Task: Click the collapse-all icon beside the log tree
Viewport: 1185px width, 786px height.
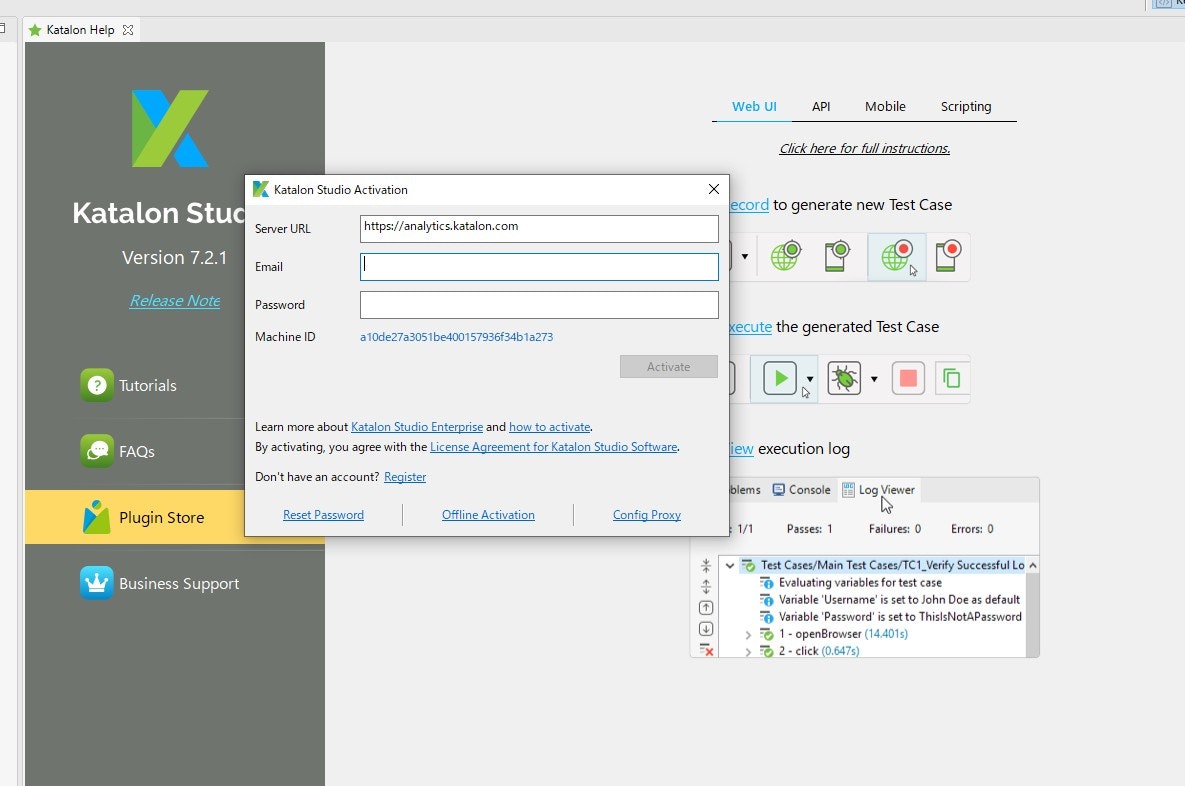Action: click(x=706, y=565)
